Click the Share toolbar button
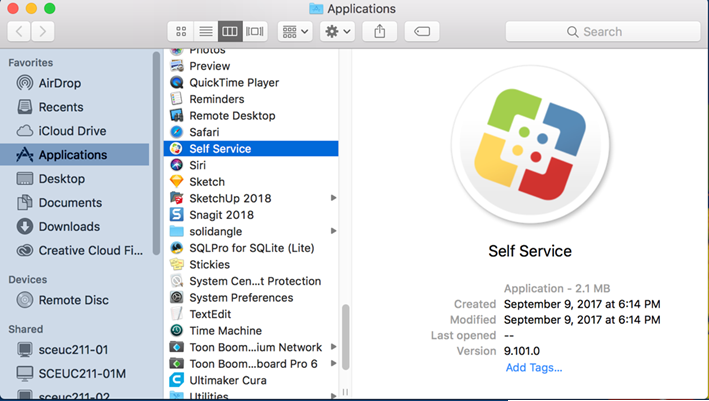This screenshot has height=401, width=709. click(x=380, y=31)
